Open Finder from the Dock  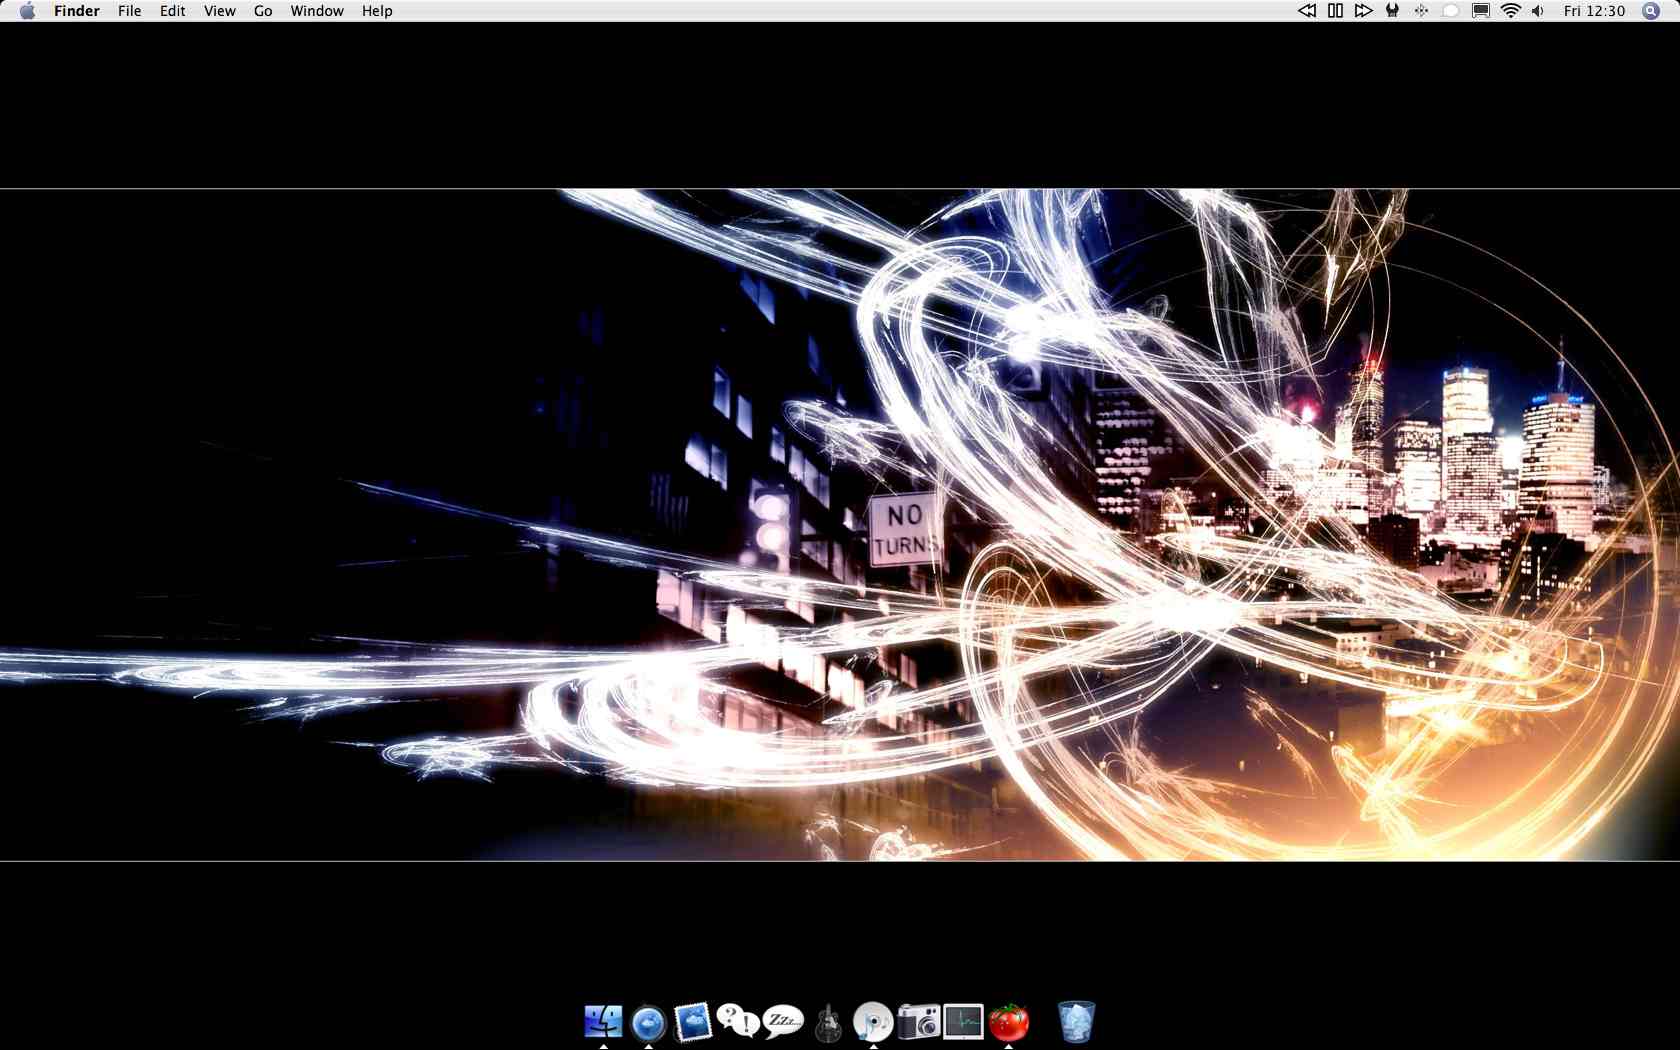coord(603,1022)
